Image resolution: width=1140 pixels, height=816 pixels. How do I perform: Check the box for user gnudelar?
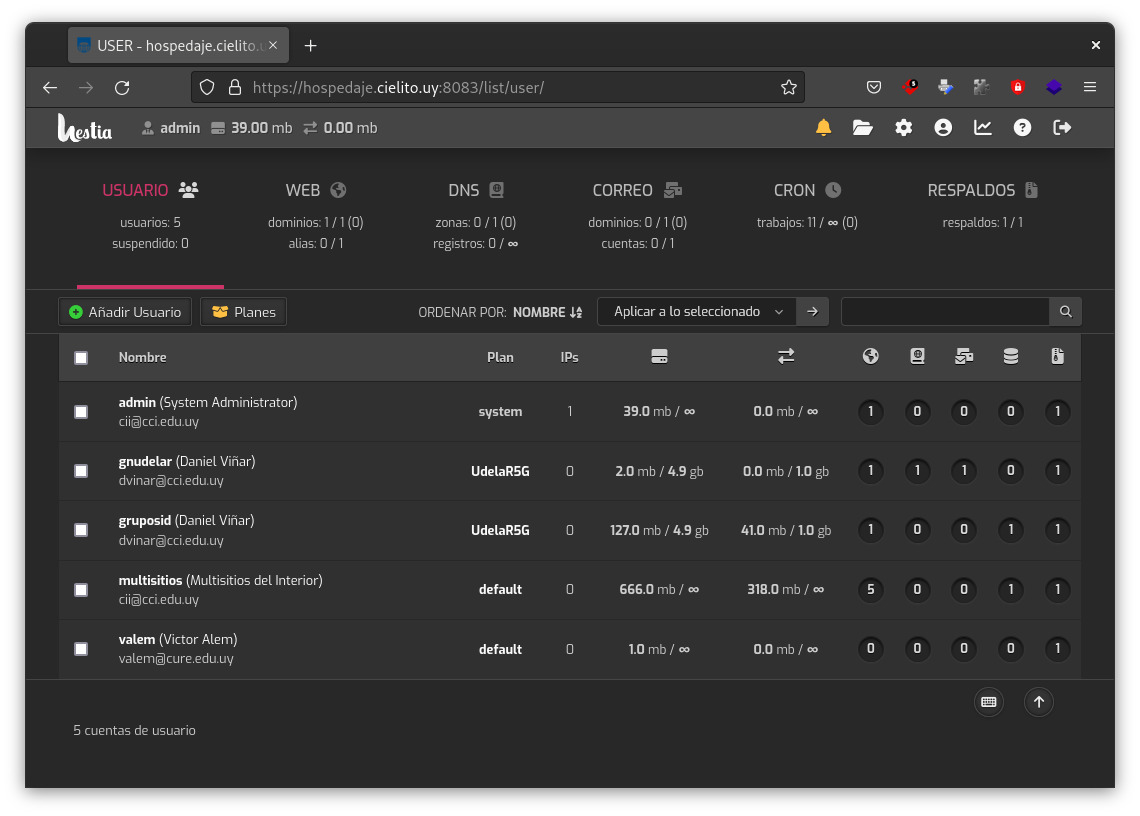[x=81, y=471]
